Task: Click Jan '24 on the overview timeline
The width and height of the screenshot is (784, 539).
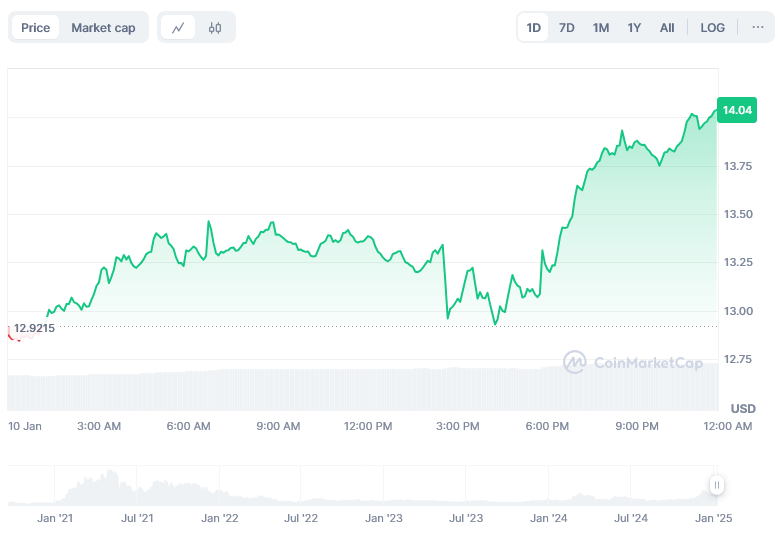Action: 548,518
